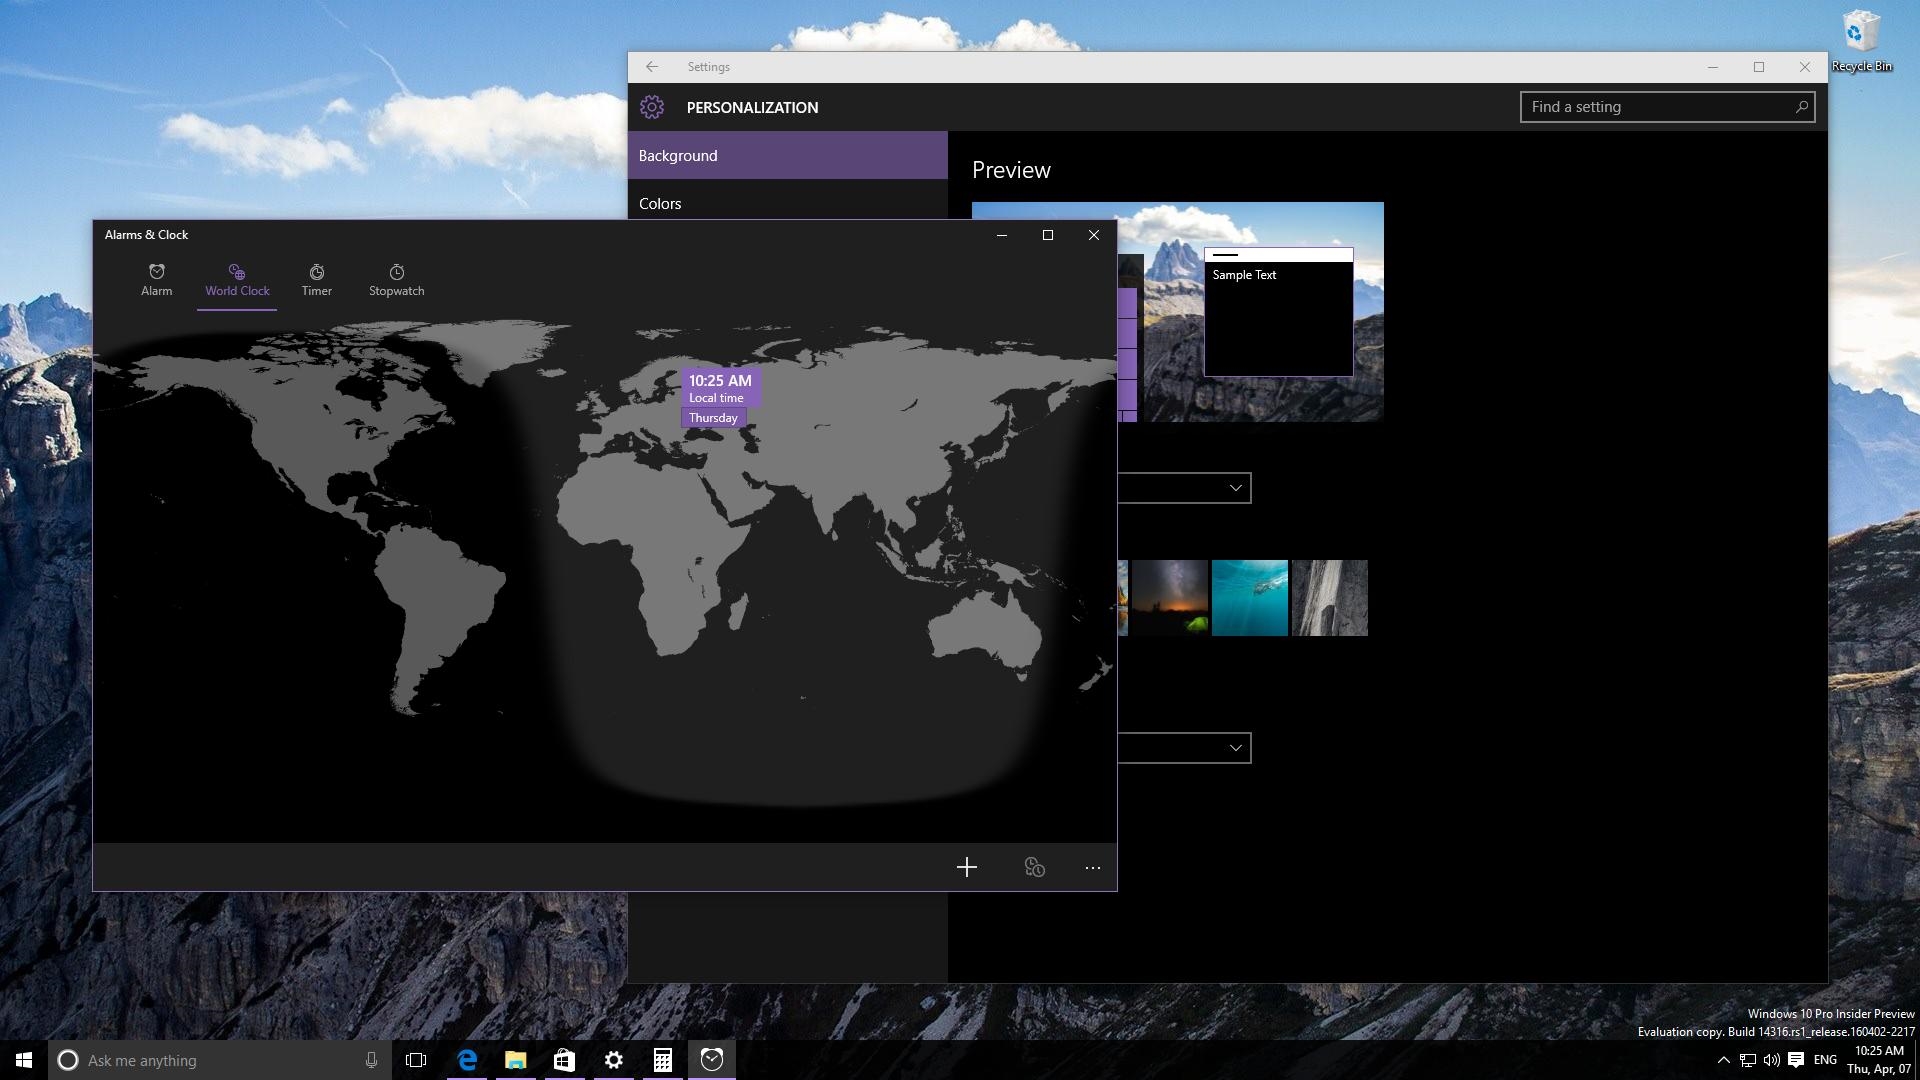This screenshot has height=1080, width=1920.
Task: Open Microsoft Edge from the taskbar
Action: [467, 1060]
